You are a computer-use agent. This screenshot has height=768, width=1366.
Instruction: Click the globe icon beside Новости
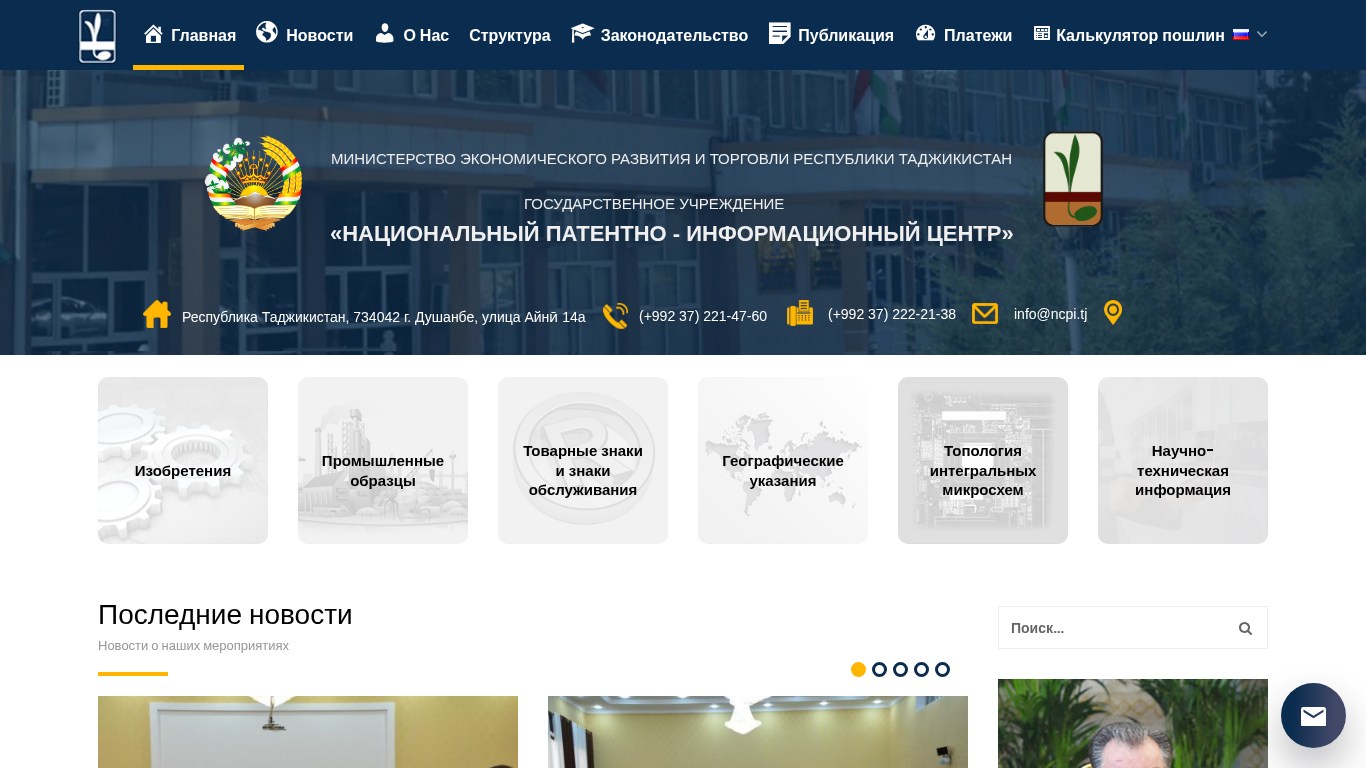point(266,32)
